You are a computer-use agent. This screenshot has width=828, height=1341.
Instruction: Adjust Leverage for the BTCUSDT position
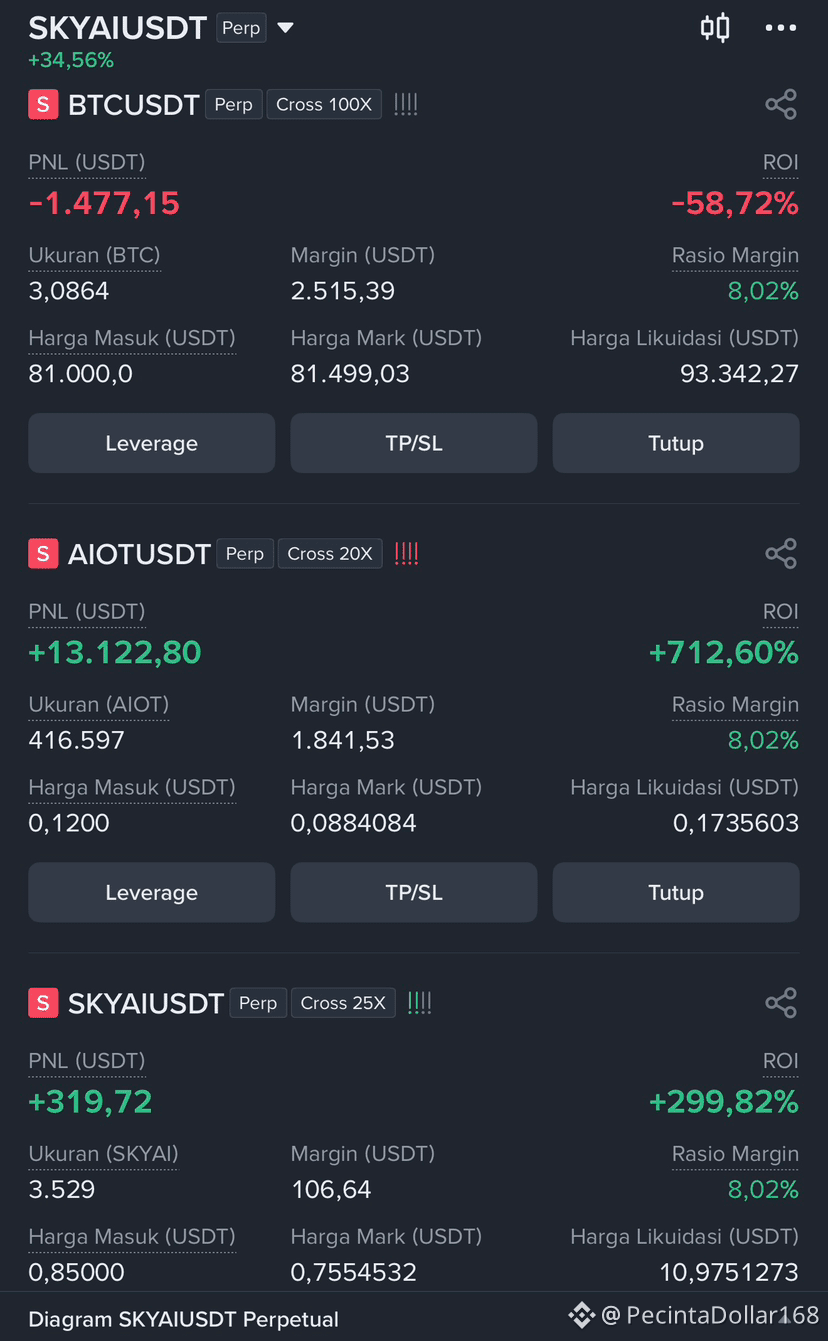tap(151, 443)
